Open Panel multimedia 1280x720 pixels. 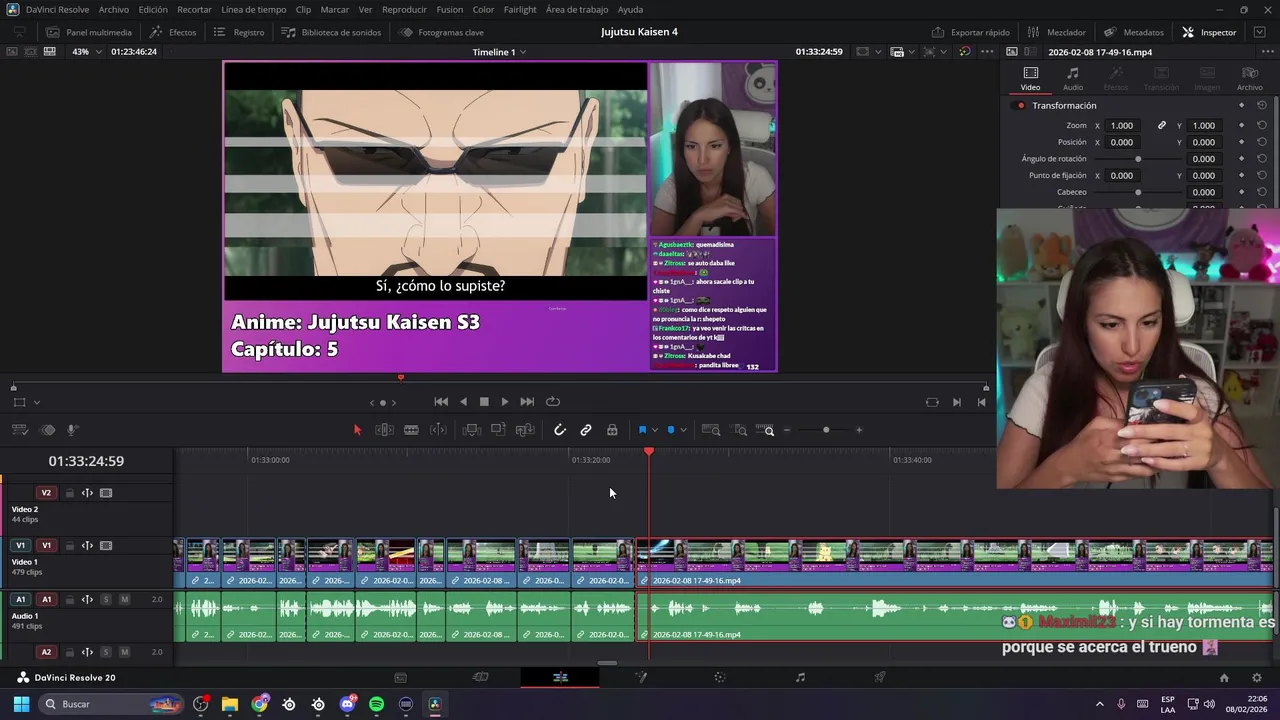[x=87, y=32]
